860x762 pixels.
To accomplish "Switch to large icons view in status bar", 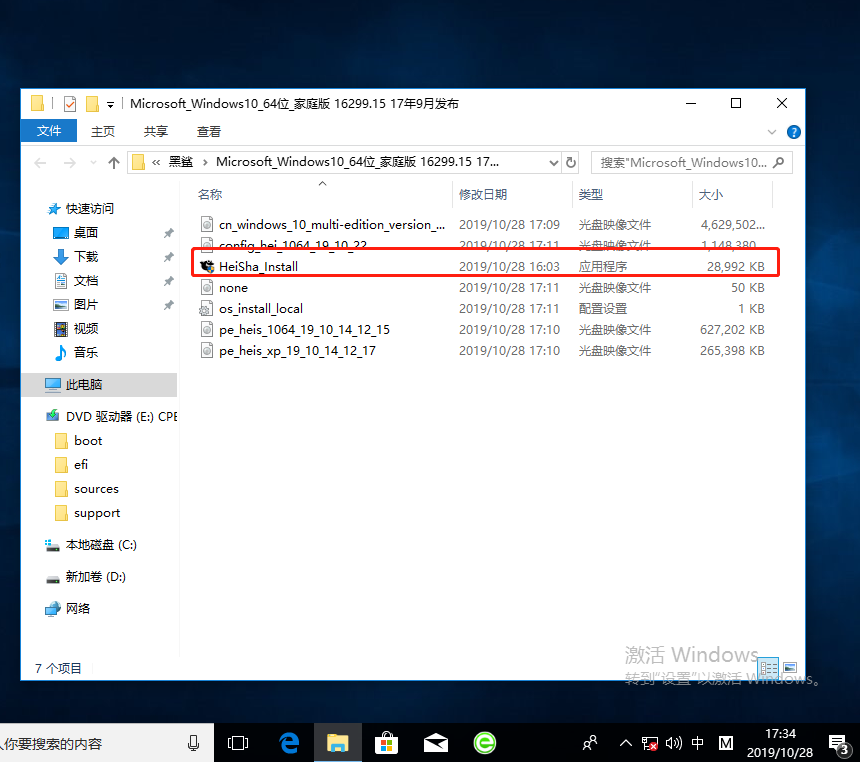I will (789, 668).
